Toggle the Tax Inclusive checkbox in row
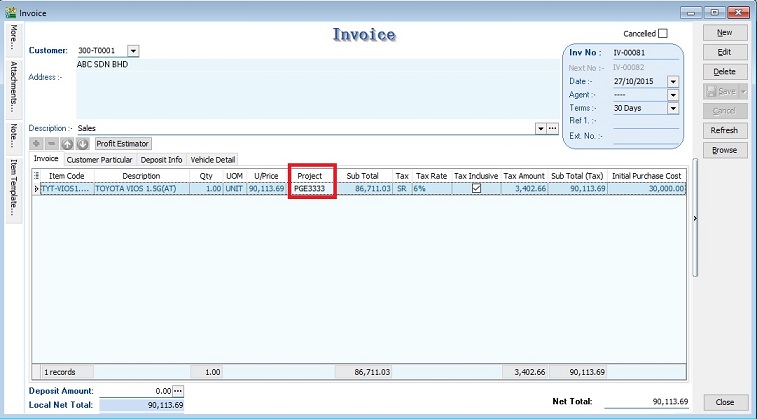The height and width of the screenshot is (419, 757). tap(476, 188)
